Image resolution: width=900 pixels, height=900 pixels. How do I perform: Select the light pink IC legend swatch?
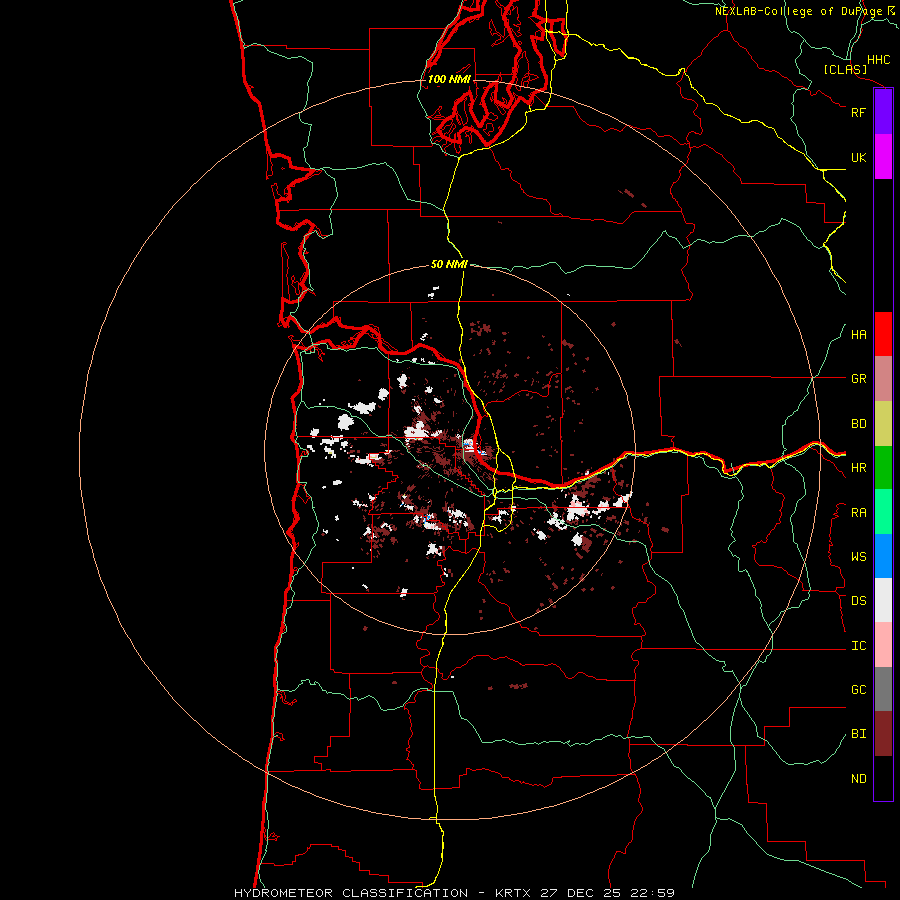pos(883,645)
